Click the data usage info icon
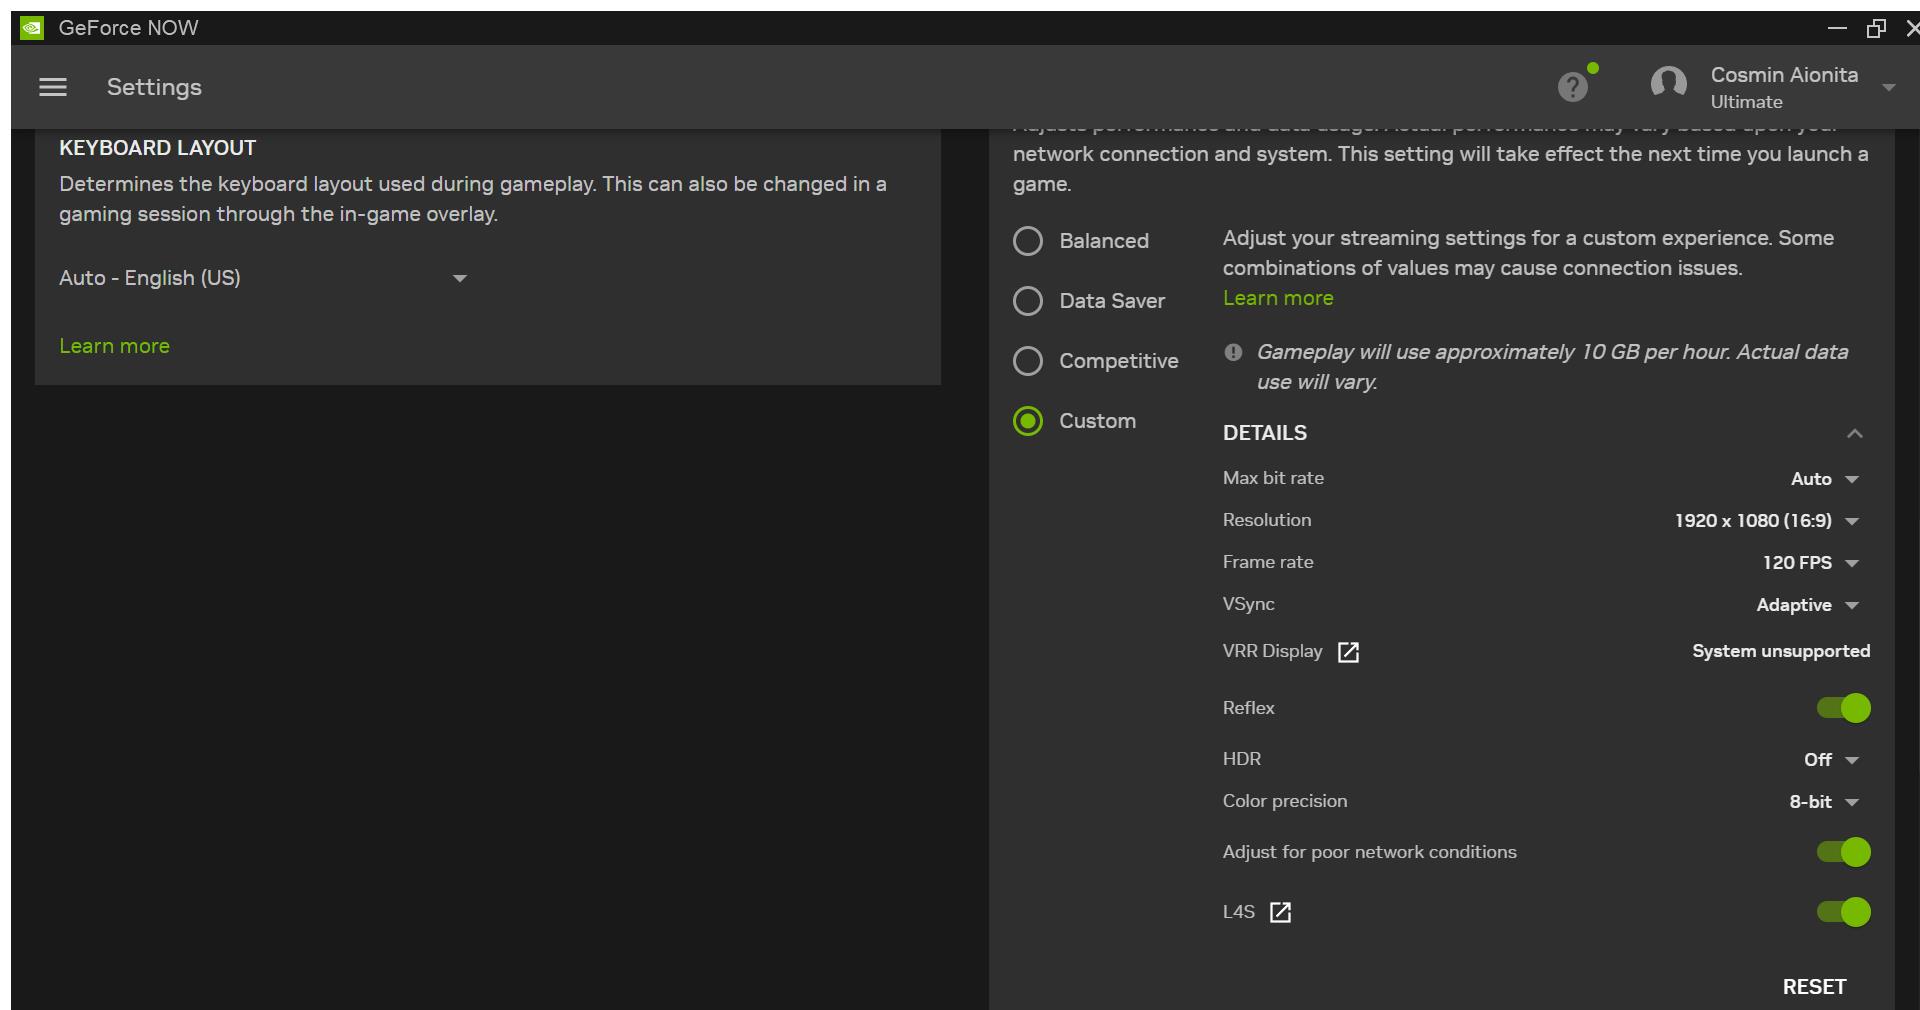The width and height of the screenshot is (1920, 1010). (x=1233, y=352)
